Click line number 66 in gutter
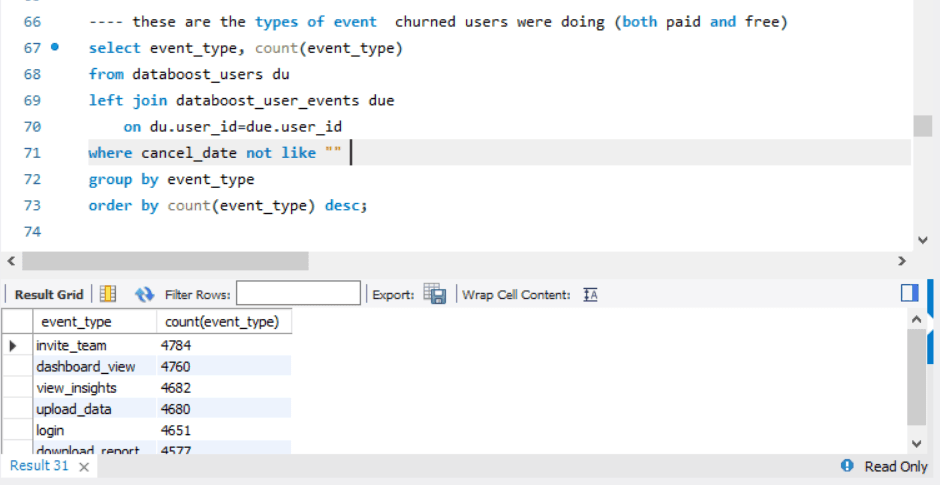 click(32, 22)
